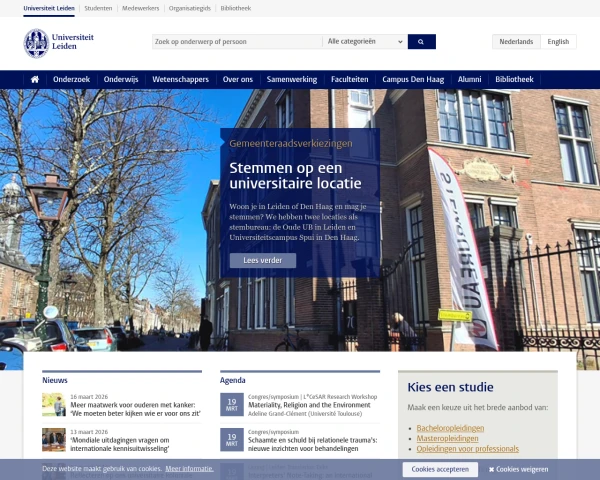Open the Schaamte en schuld date badge

point(230,439)
